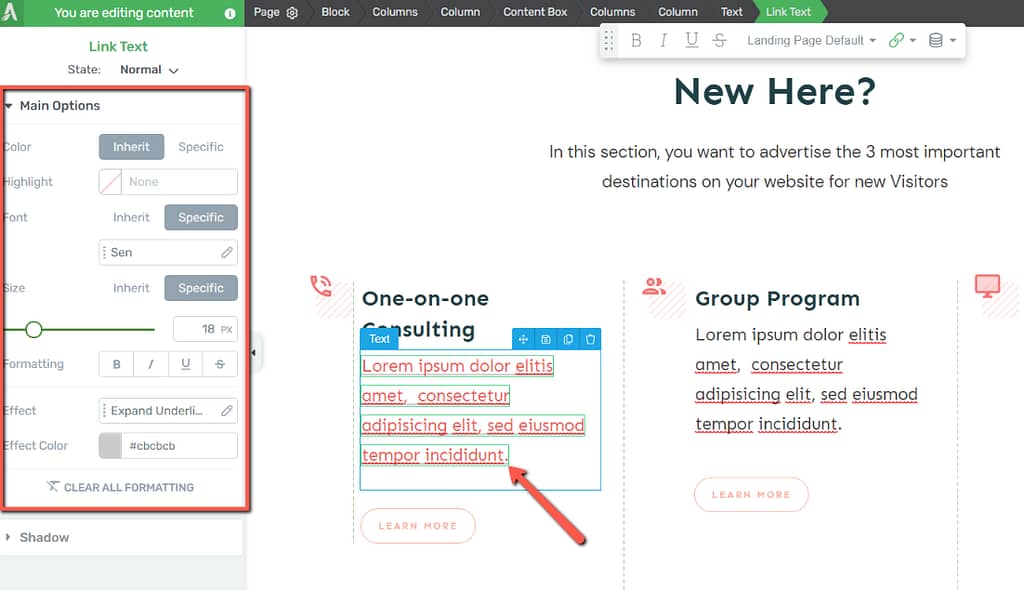Grab the floating toolbar drag handle

coord(609,41)
